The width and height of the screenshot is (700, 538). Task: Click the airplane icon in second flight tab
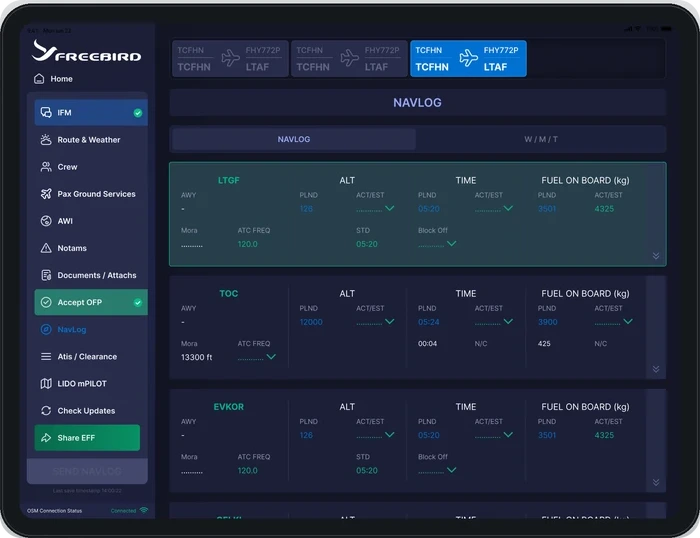[349, 58]
